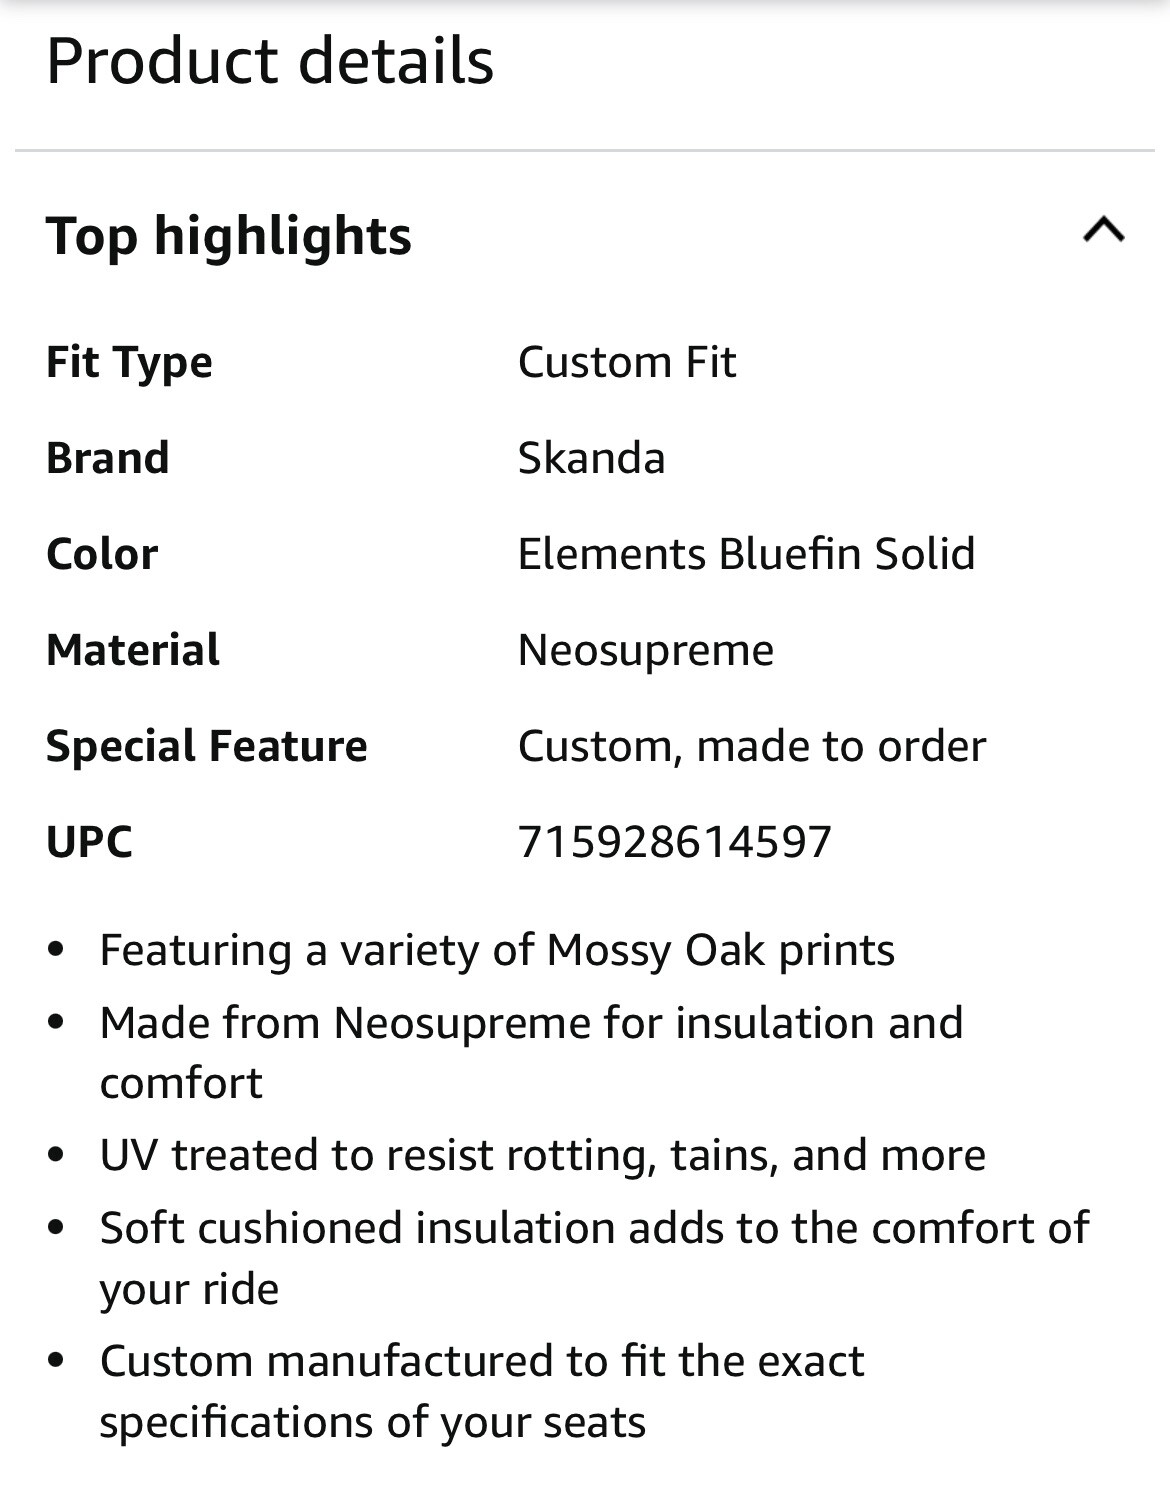
Task: Click the Special Feature label
Action: pos(207,746)
